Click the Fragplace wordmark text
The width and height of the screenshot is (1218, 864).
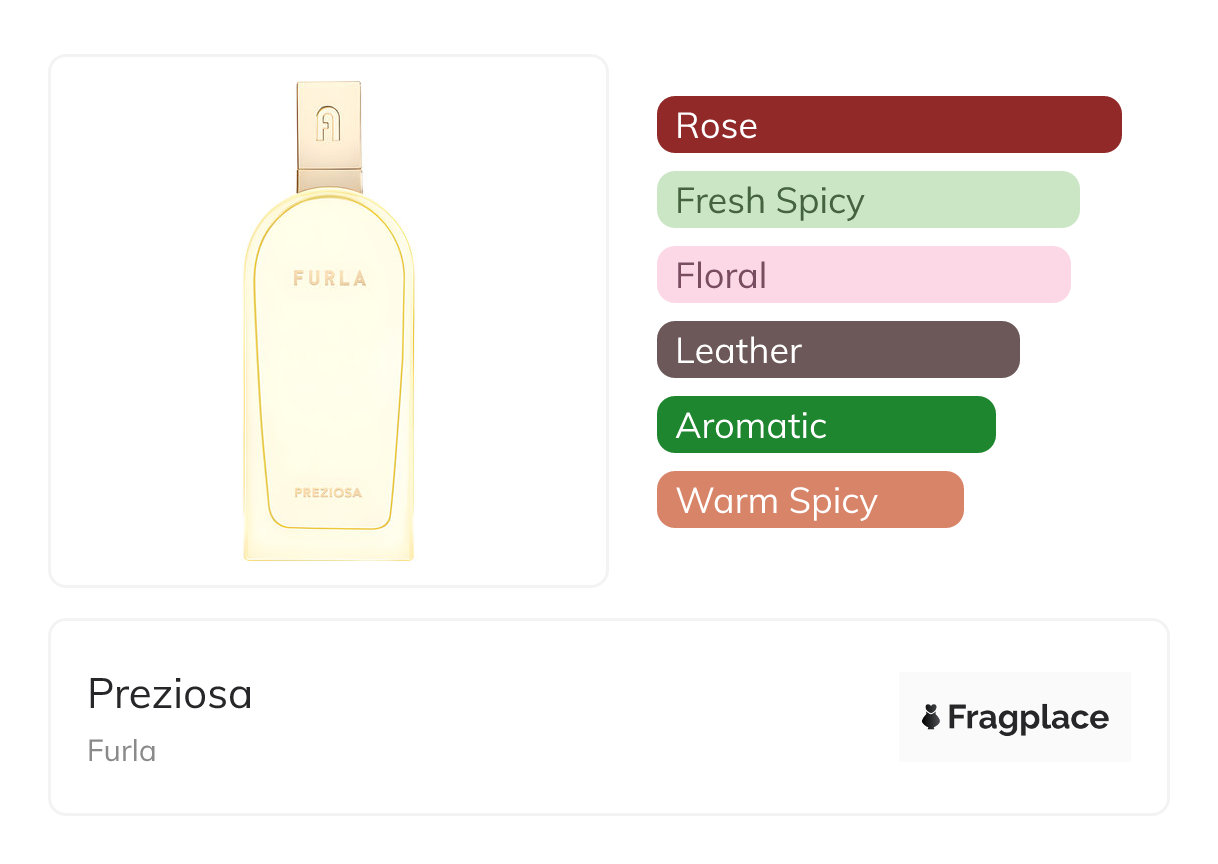pos(1028,717)
